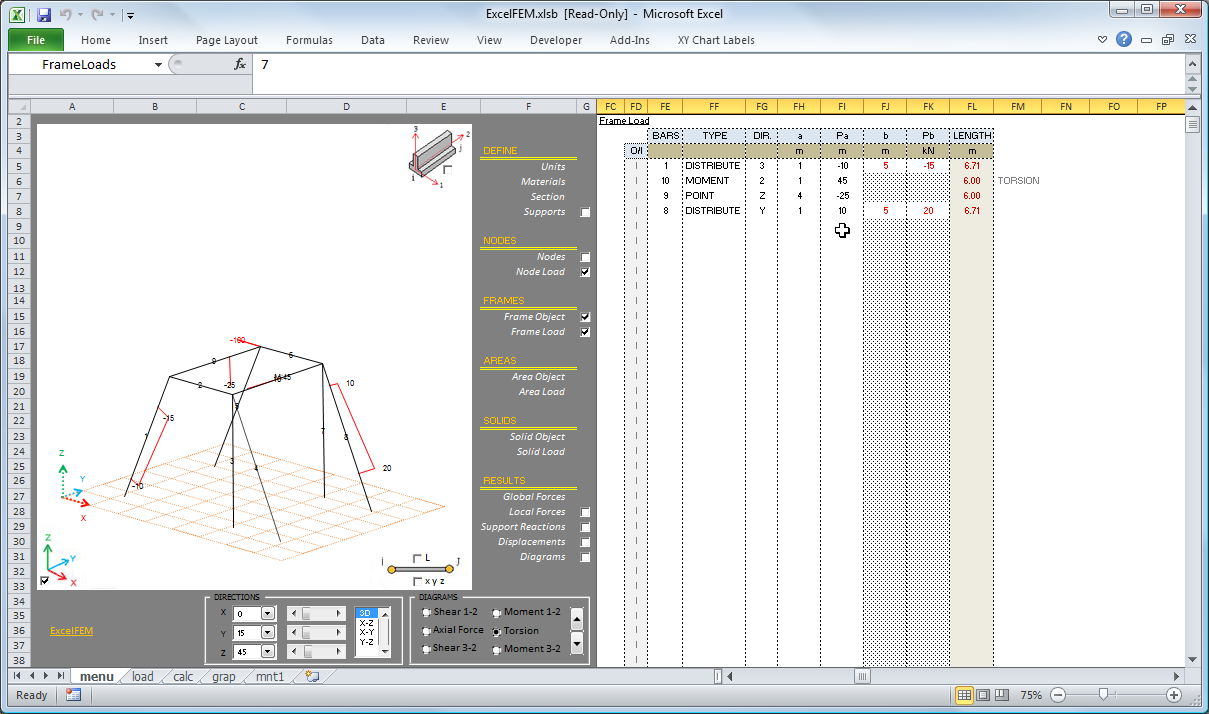Viewport: 1209px width, 714px height.
Task: Click the diagrams scale-up arrow button
Action: (x=576, y=619)
